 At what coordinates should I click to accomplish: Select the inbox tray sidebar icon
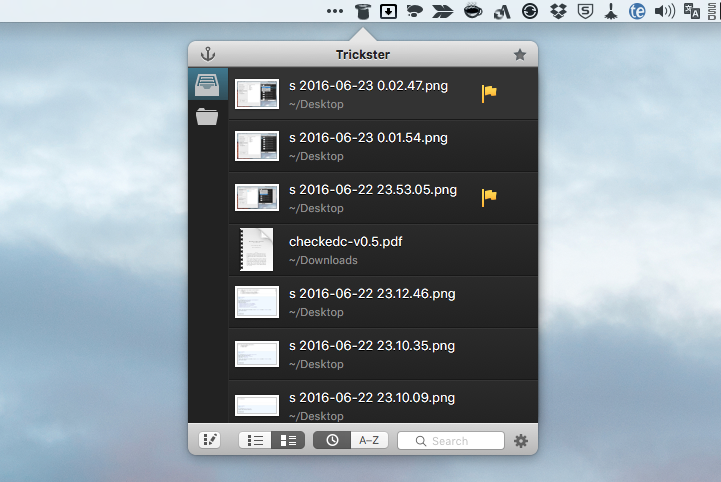pyautogui.click(x=207, y=85)
